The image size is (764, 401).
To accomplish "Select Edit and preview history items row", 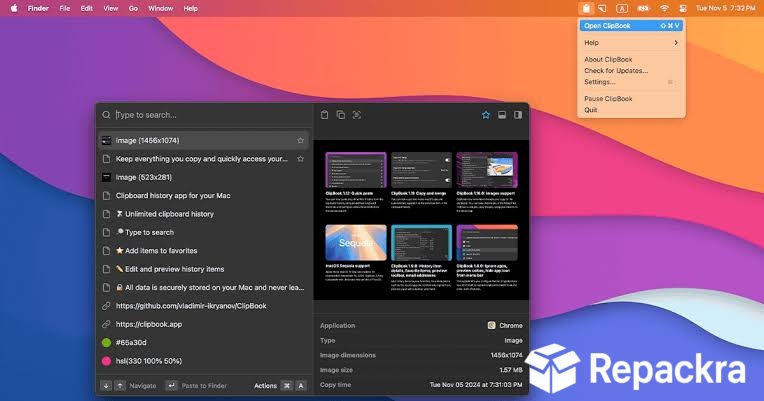I will tap(204, 269).
